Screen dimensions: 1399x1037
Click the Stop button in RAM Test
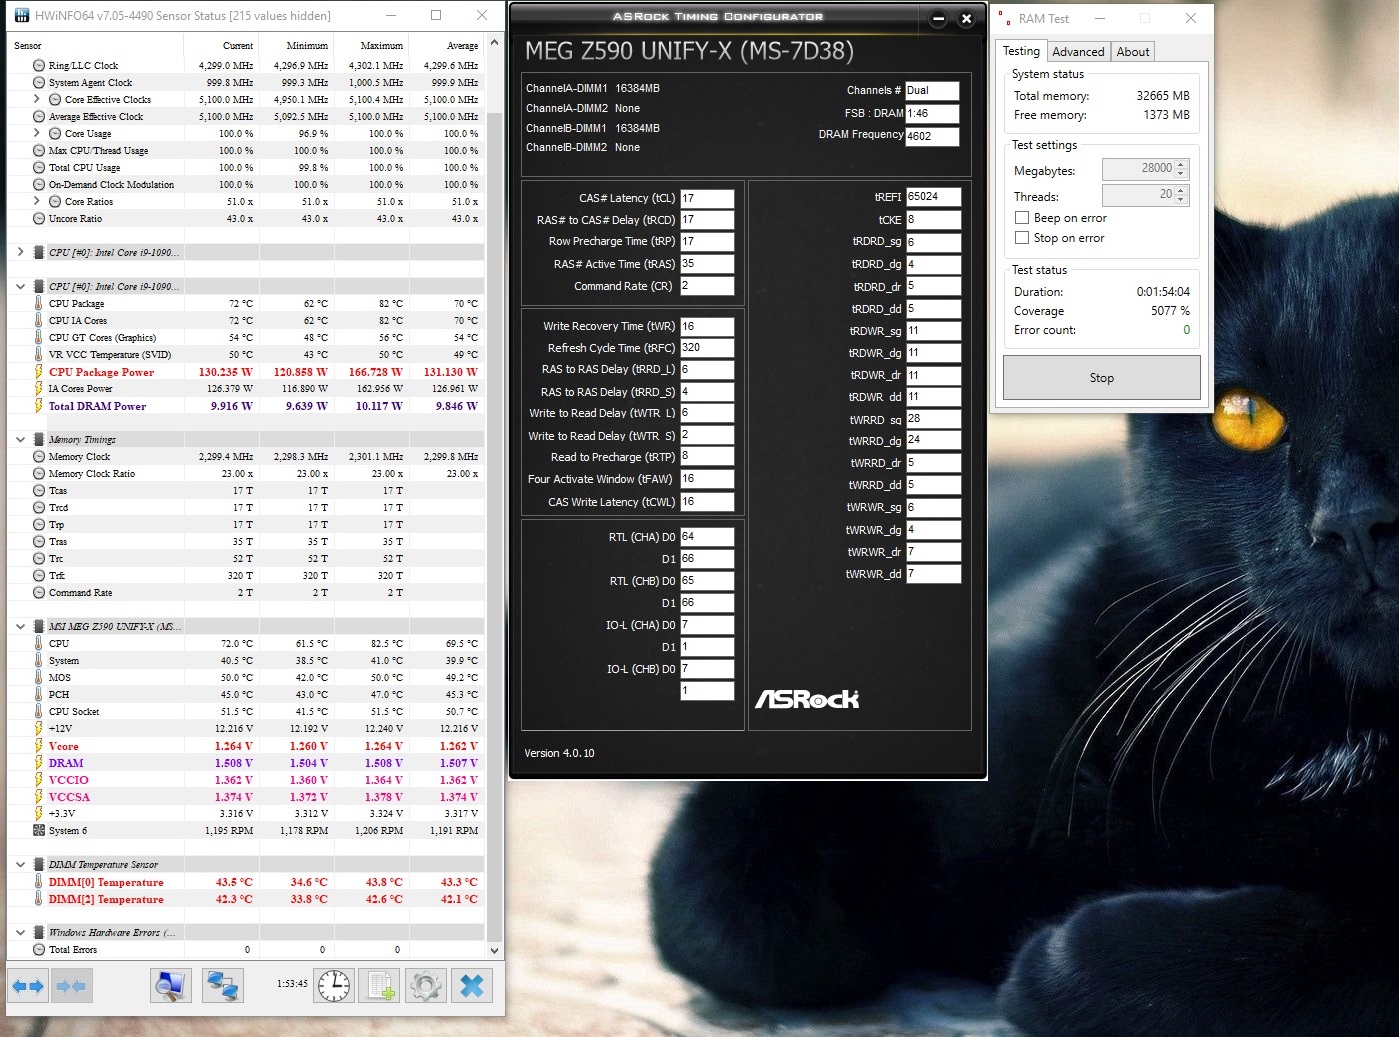[1101, 378]
